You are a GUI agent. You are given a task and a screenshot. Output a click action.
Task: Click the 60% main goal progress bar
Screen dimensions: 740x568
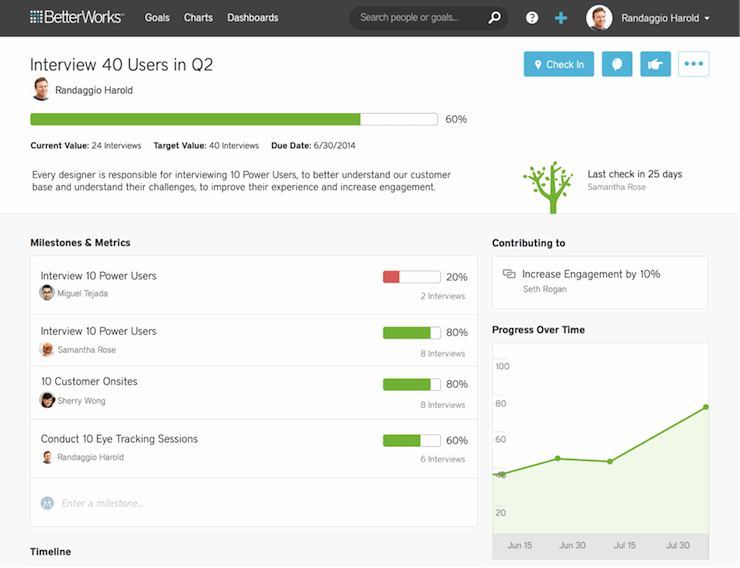tap(234, 119)
